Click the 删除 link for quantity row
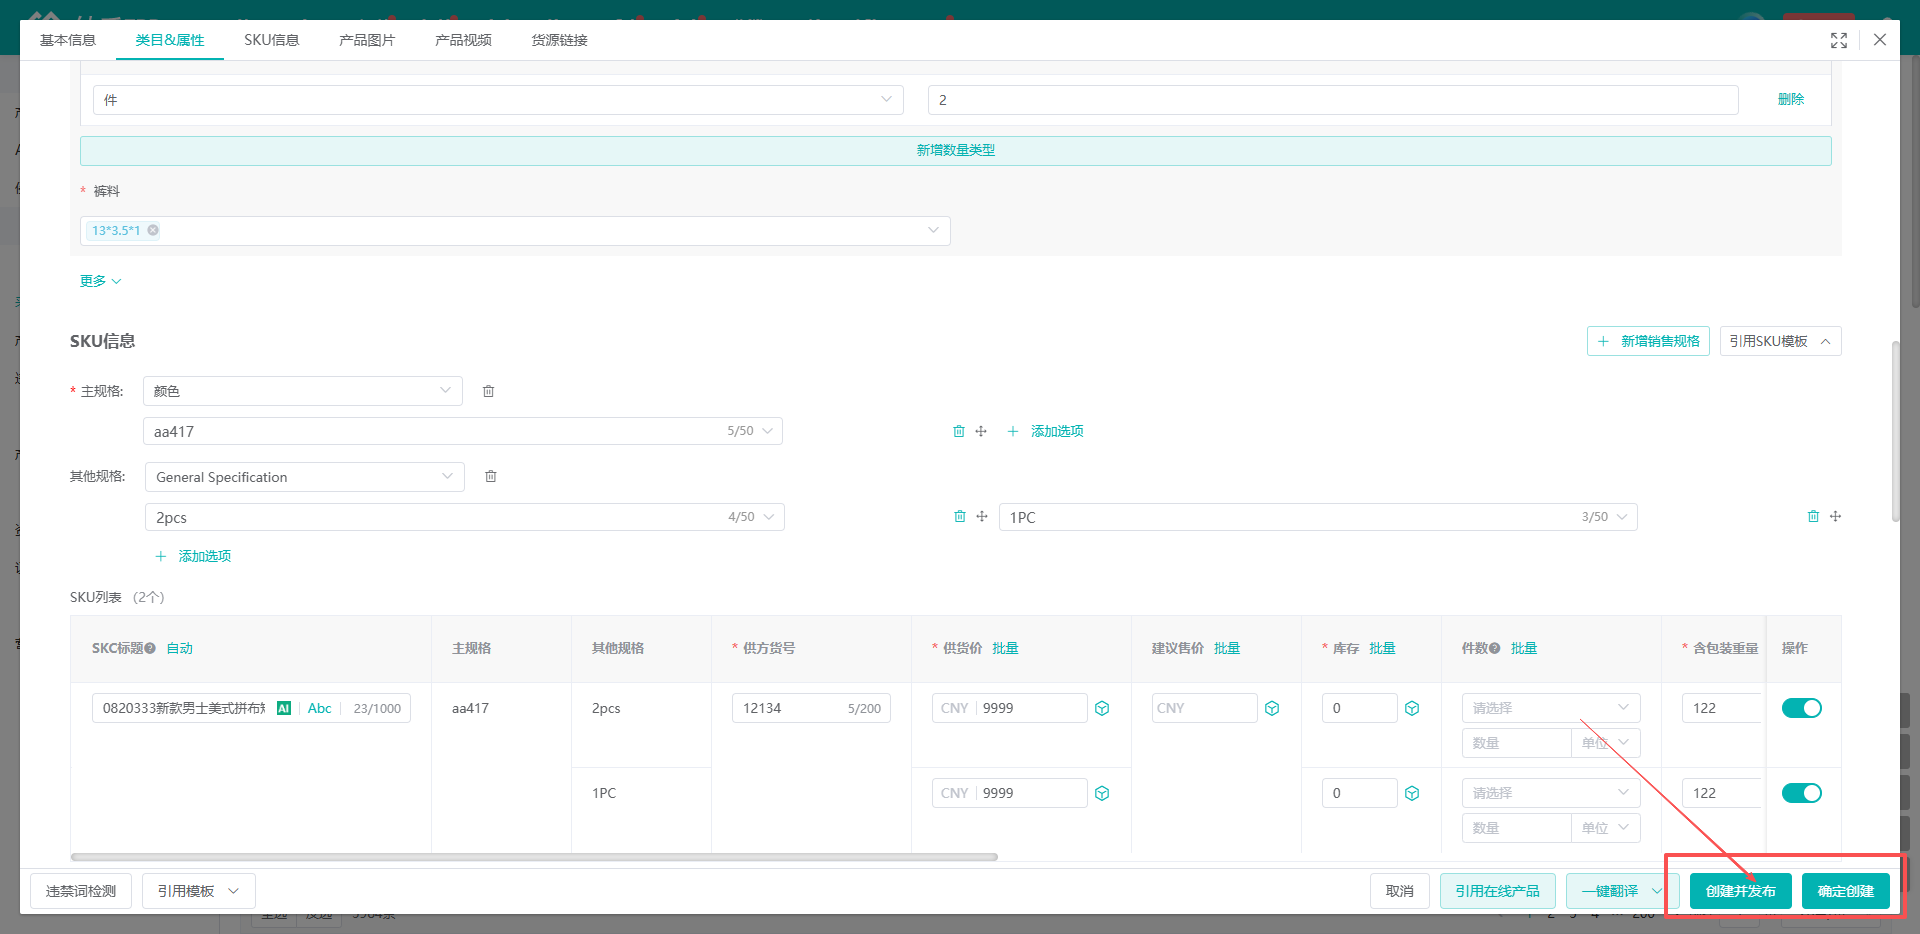This screenshot has height=934, width=1920. pos(1791,99)
